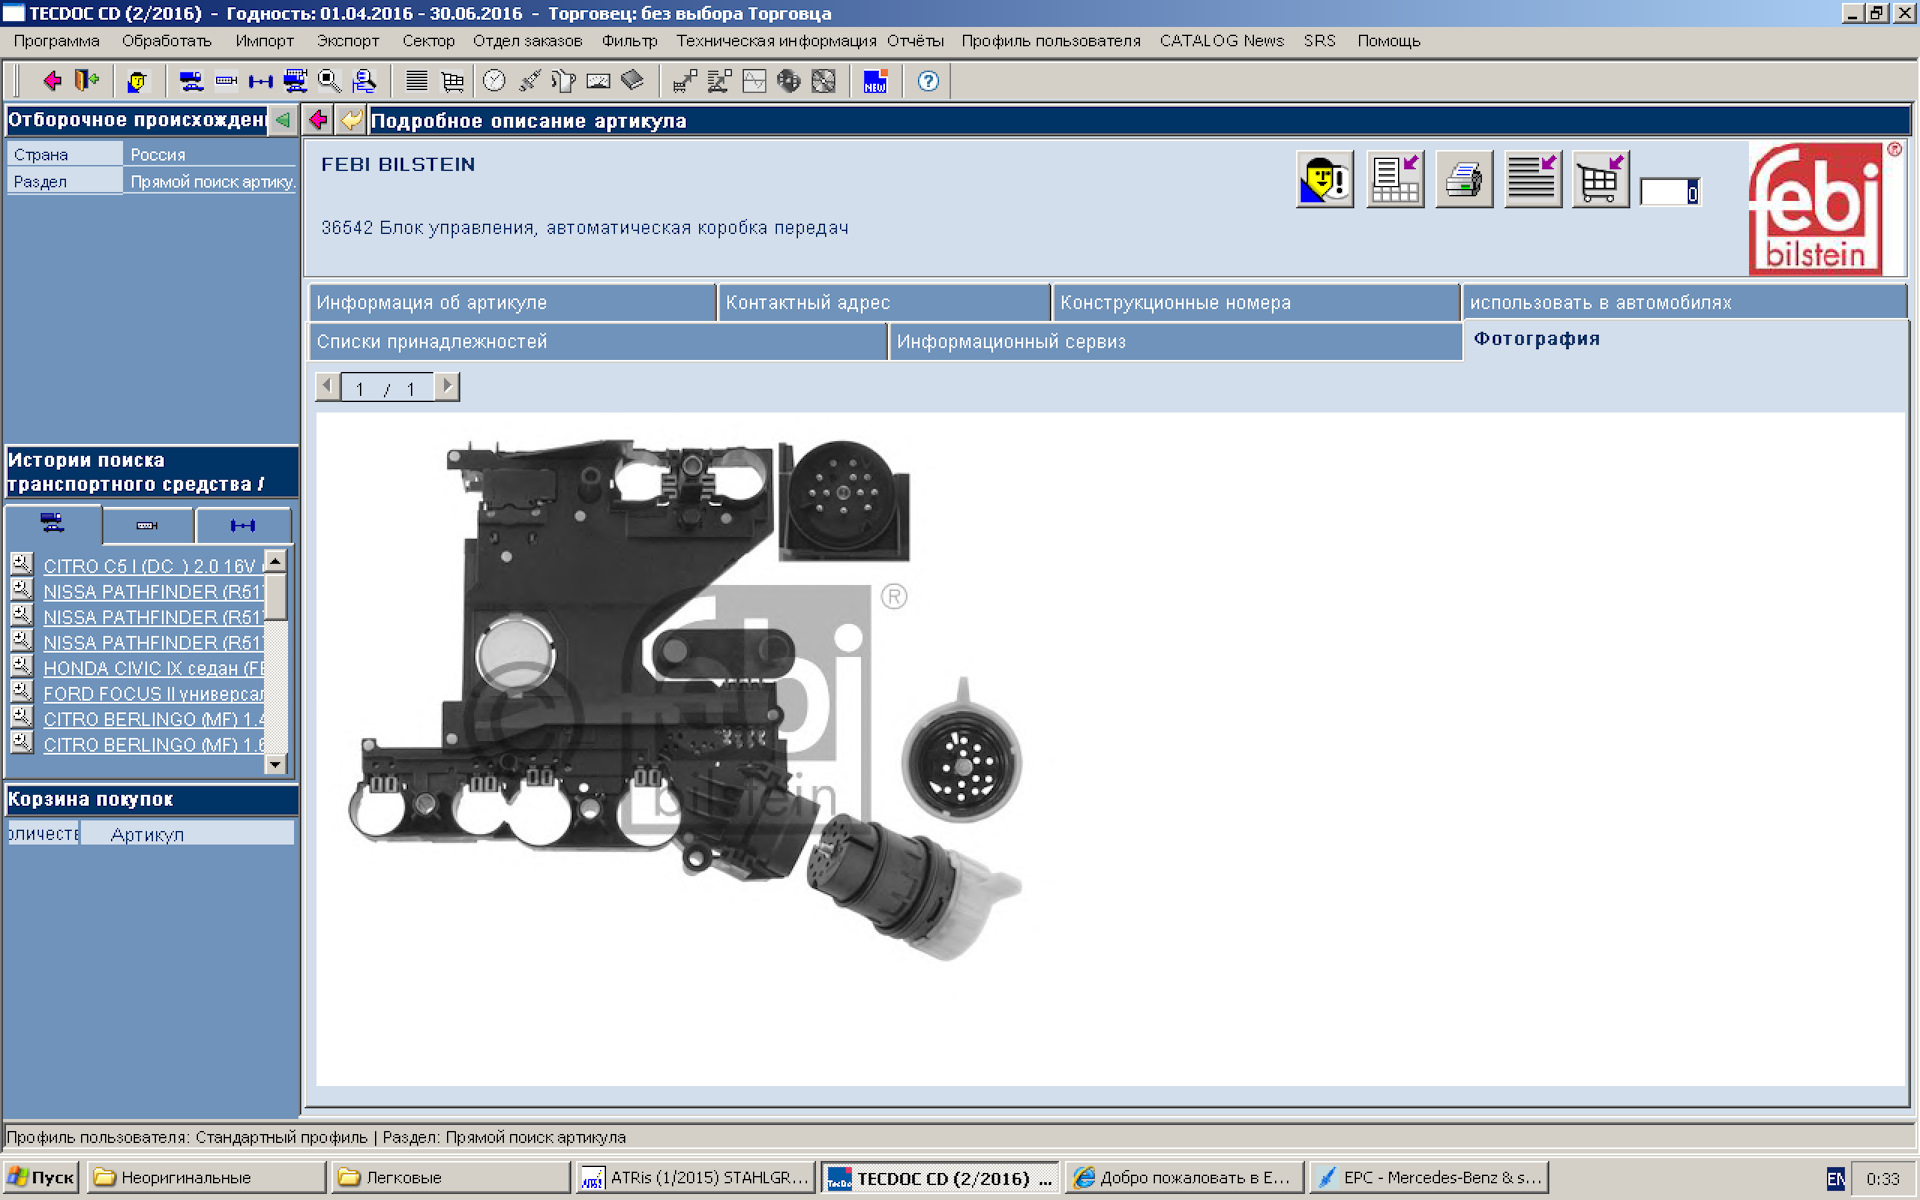Click the face with exclamation icon in the article header

[1325, 180]
